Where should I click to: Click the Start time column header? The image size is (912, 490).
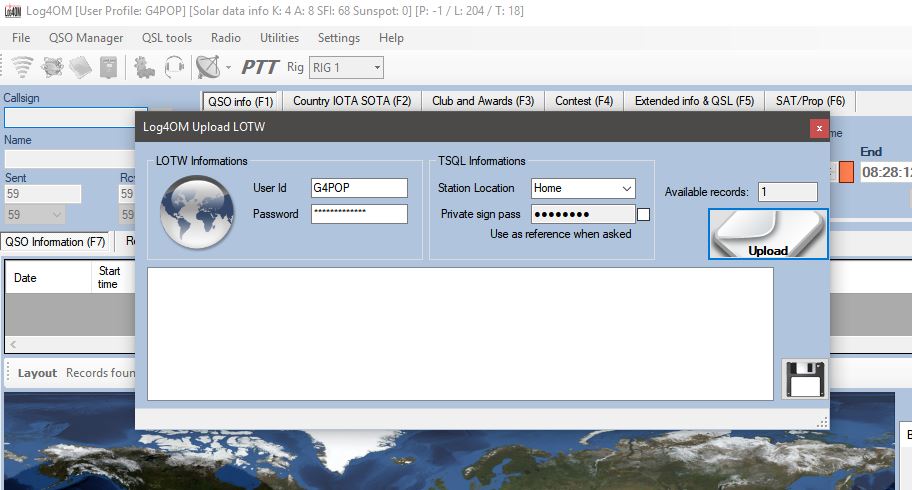(113, 278)
